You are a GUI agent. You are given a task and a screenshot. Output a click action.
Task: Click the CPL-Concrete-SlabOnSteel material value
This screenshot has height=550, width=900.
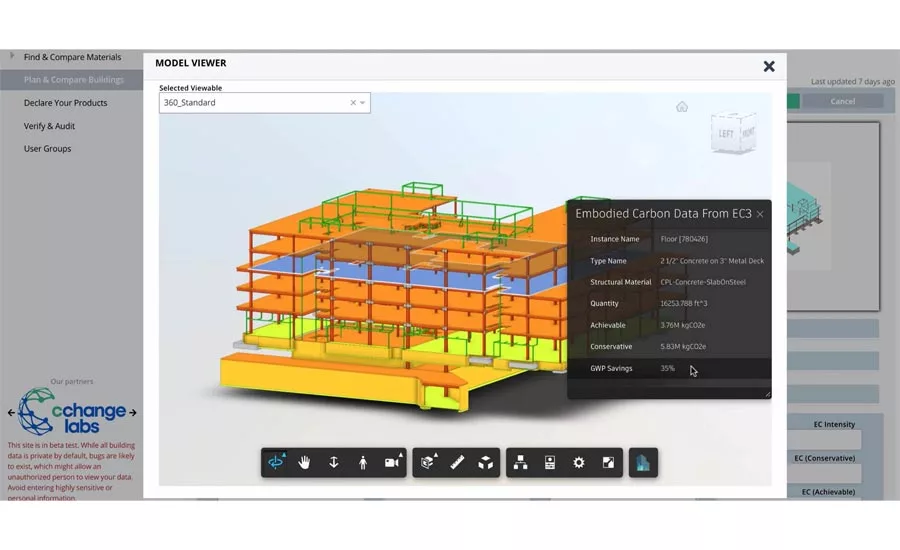coord(703,282)
